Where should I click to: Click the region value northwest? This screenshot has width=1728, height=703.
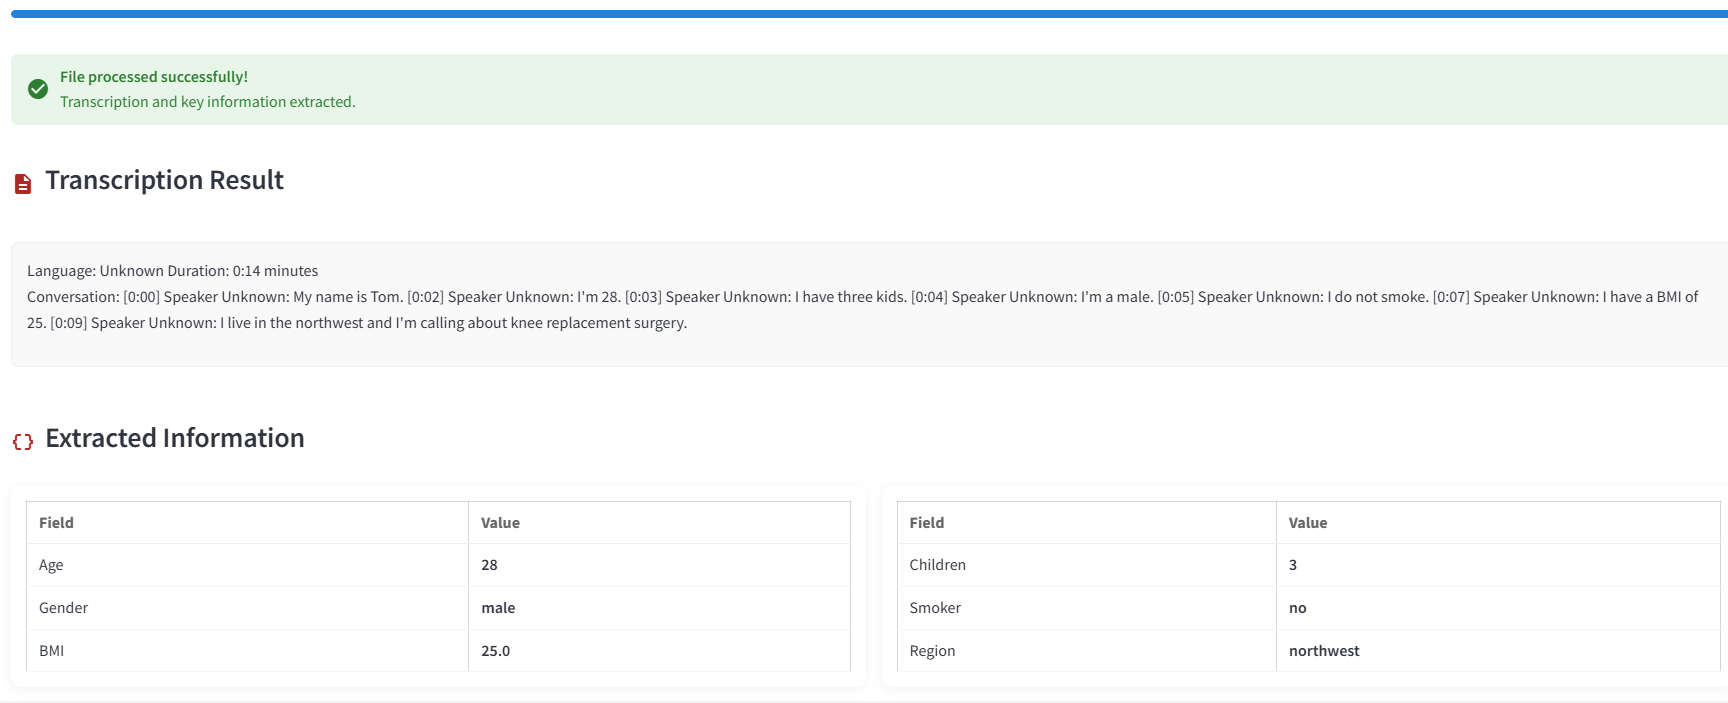(1498, 651)
